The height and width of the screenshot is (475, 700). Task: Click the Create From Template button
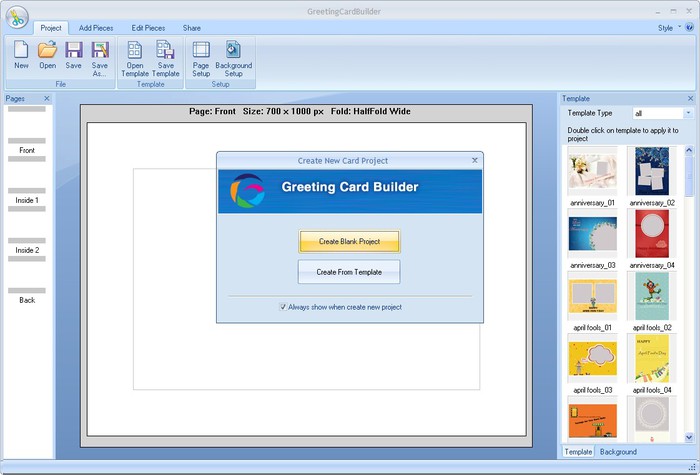point(349,272)
